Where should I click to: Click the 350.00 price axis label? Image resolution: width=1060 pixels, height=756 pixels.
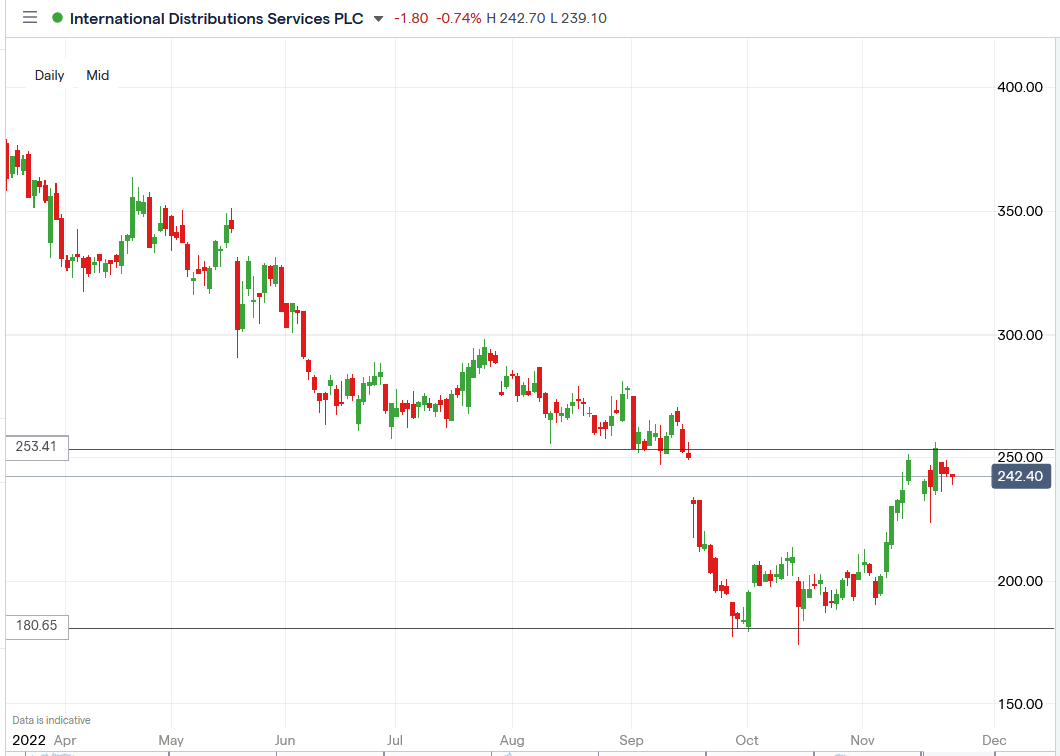pyautogui.click(x=1020, y=211)
